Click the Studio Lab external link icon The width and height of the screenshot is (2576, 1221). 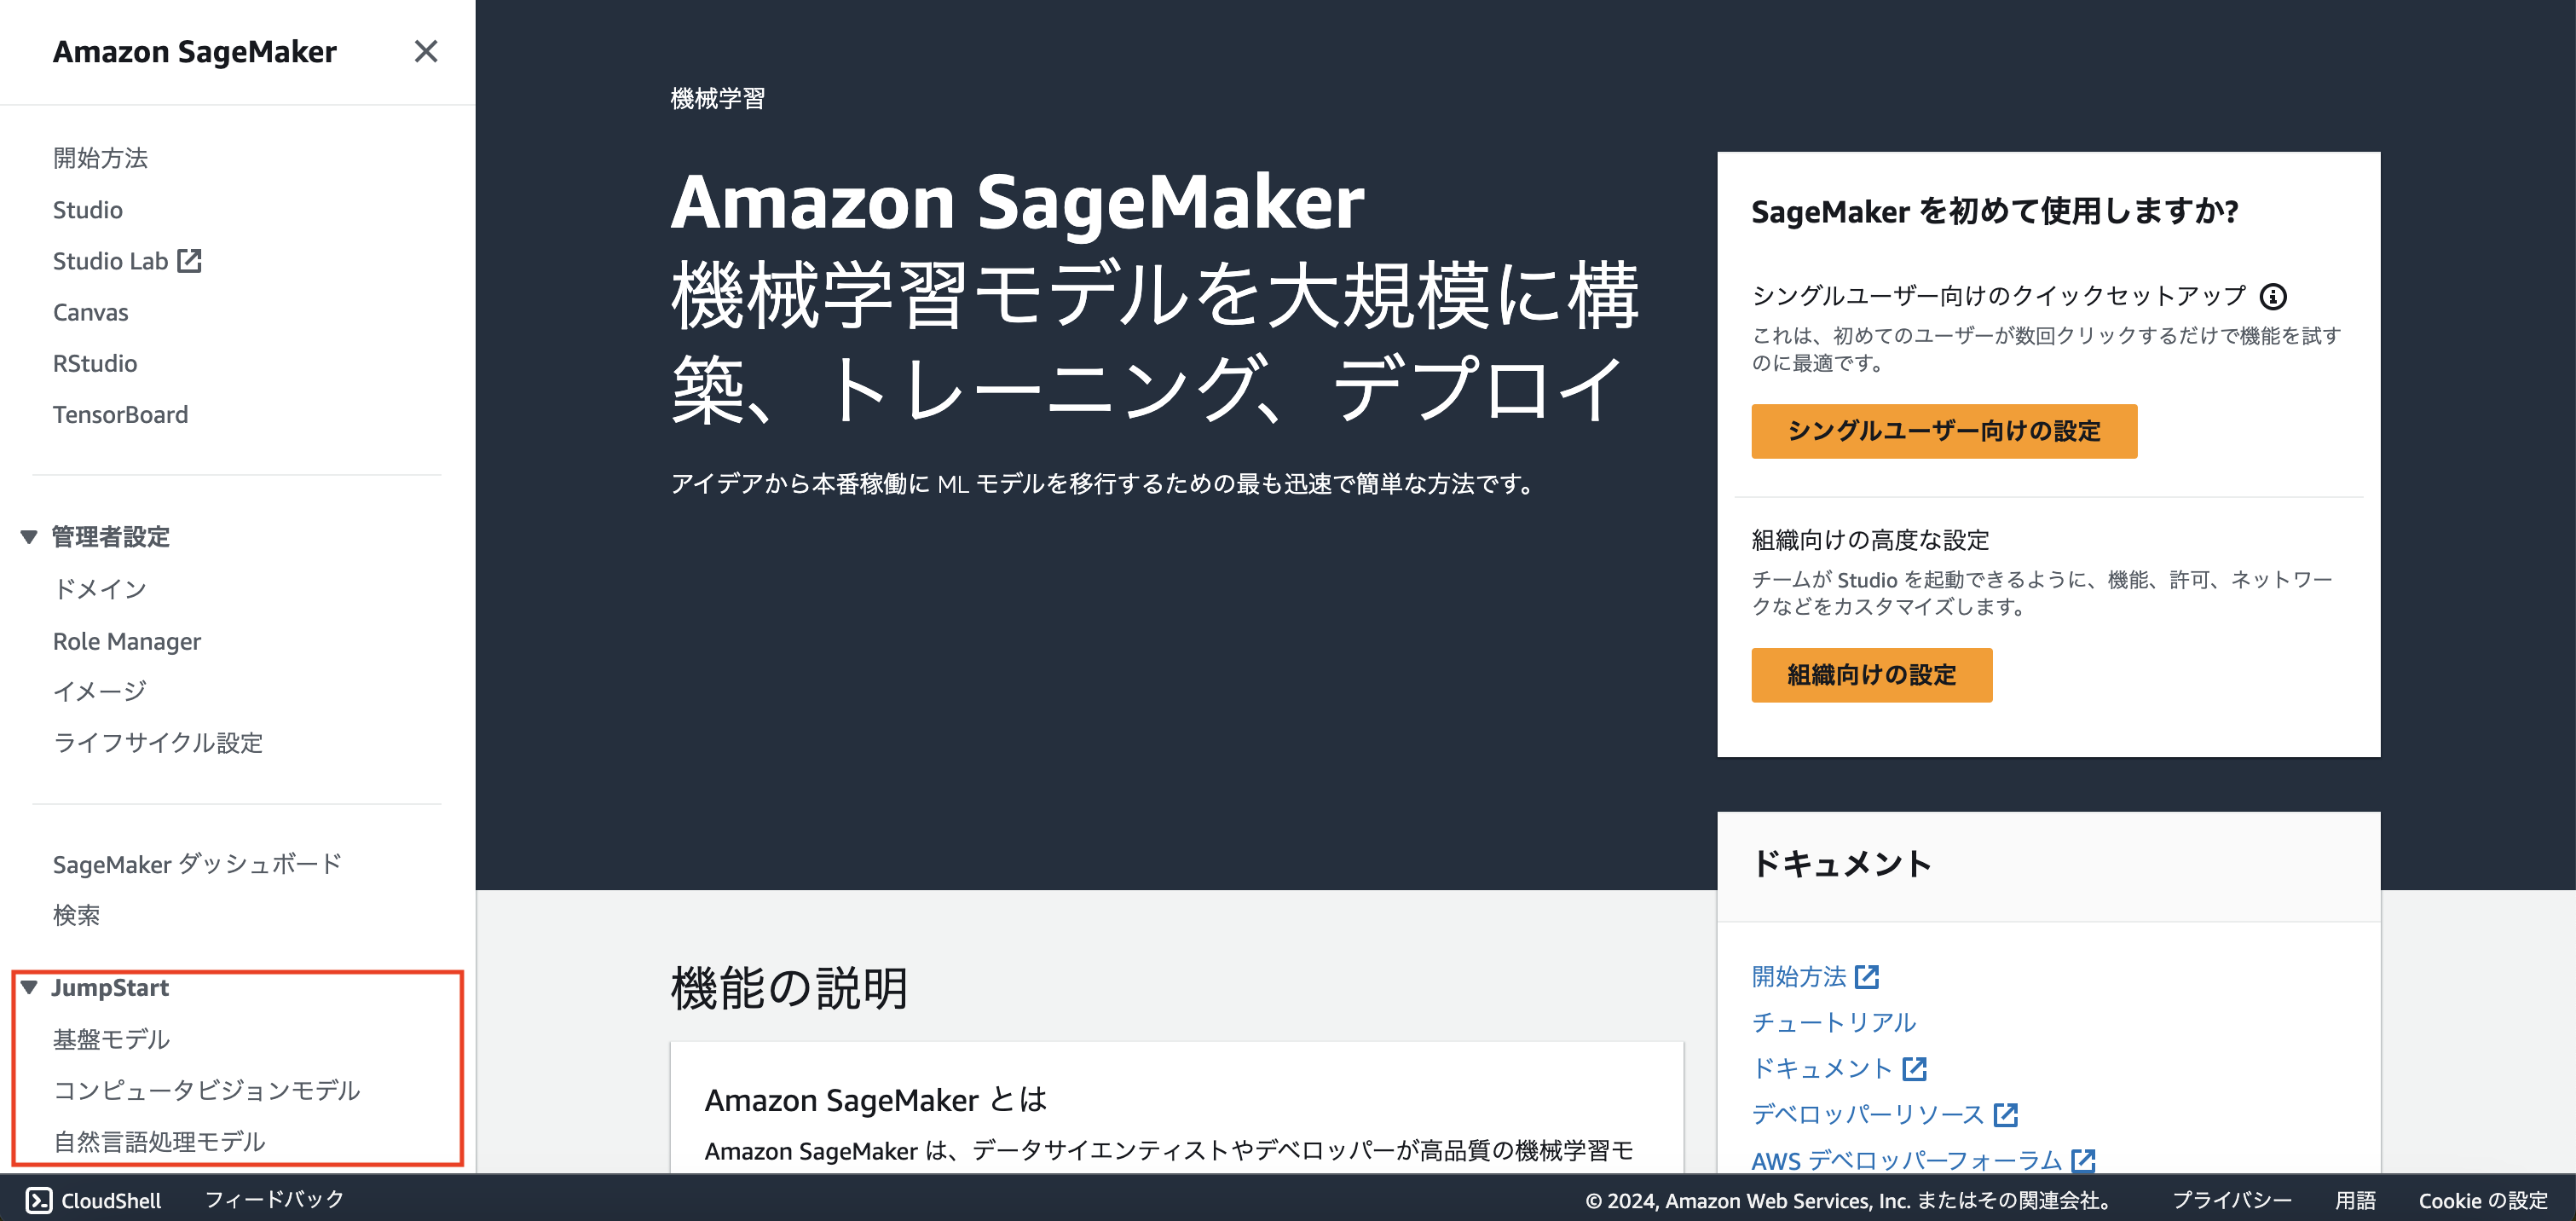[x=189, y=261]
